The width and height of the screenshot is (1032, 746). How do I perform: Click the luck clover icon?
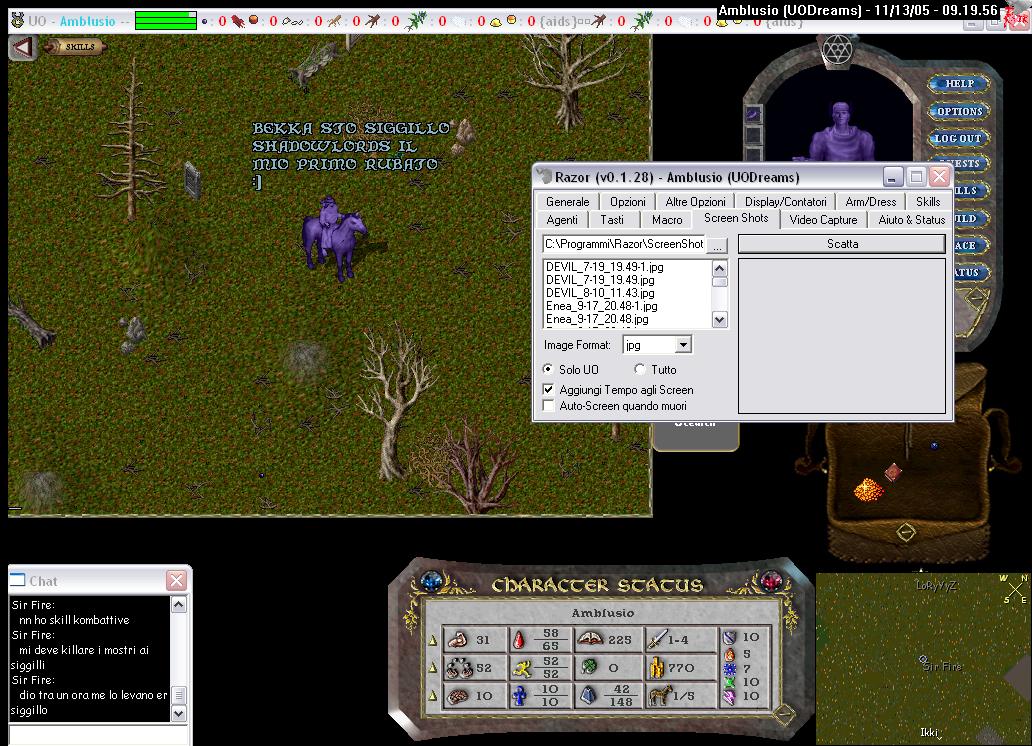(588, 667)
